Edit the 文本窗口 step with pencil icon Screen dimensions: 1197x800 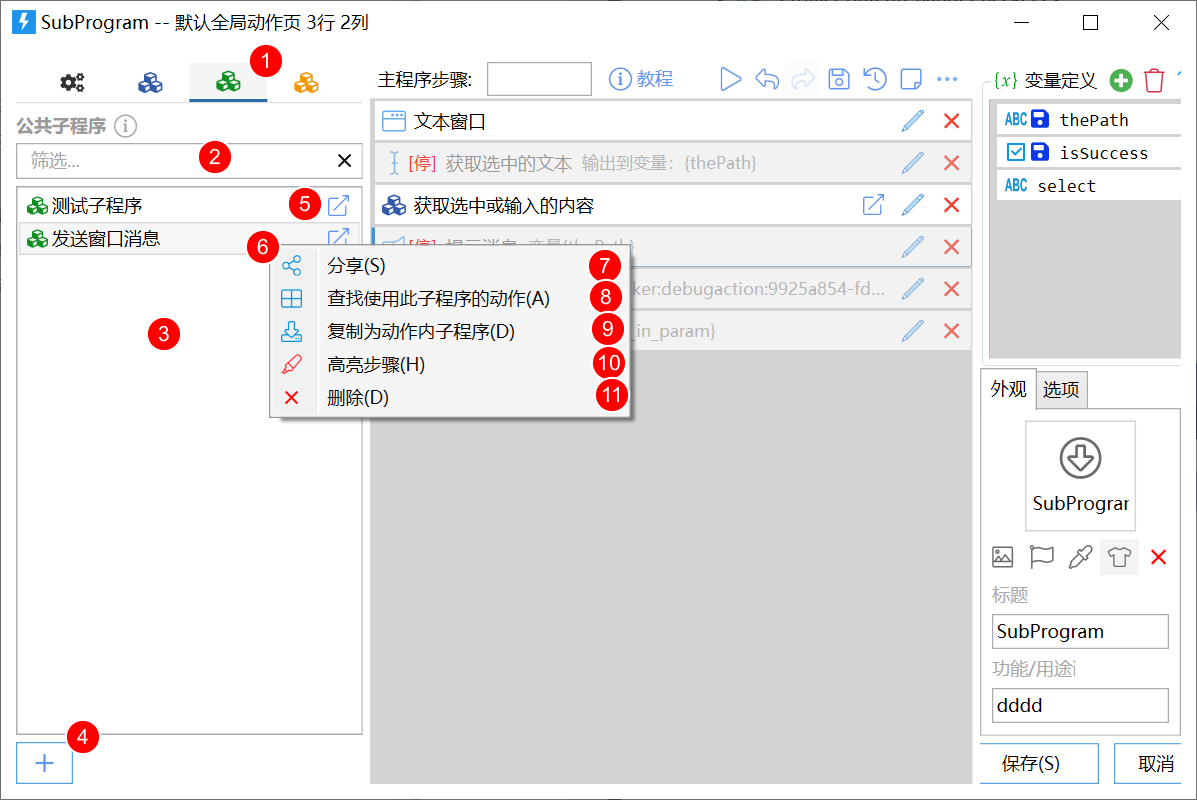[x=912, y=121]
